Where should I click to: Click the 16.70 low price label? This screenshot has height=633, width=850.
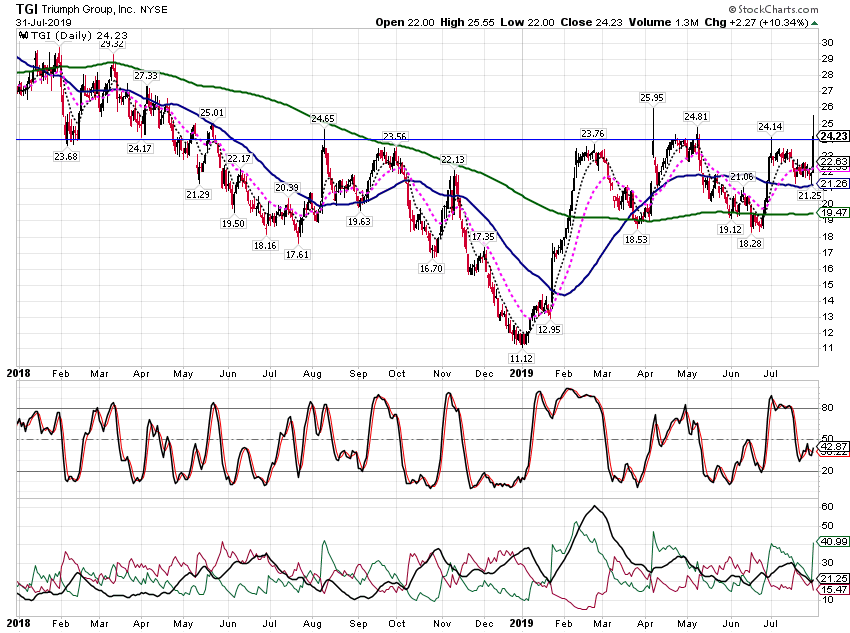coord(431,268)
